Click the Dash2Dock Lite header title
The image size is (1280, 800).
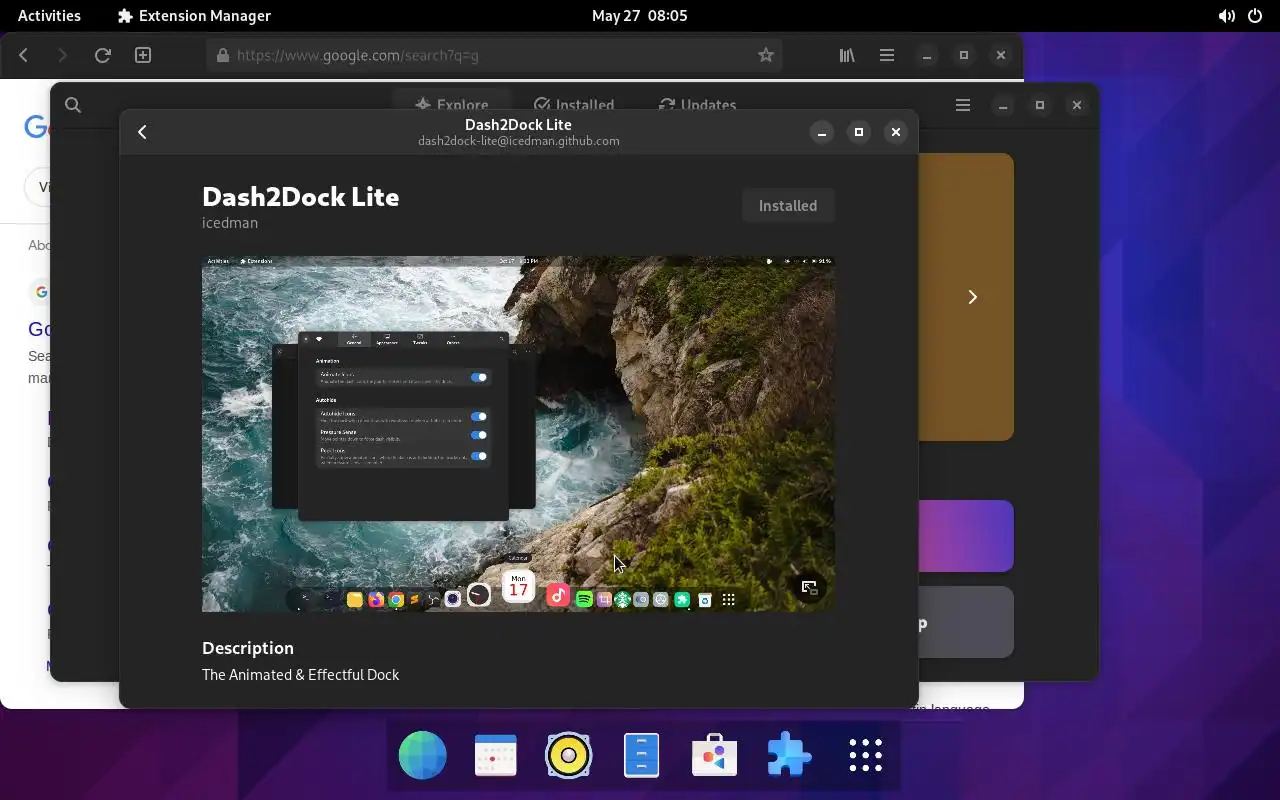click(x=518, y=124)
